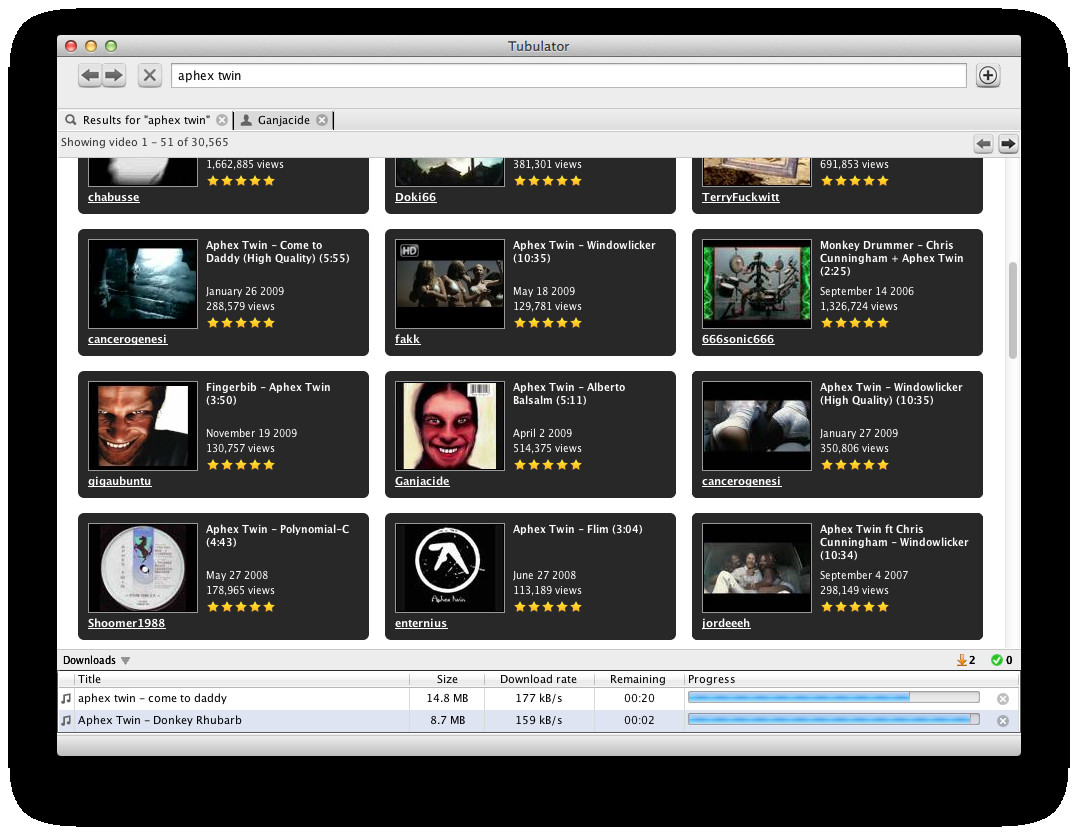This screenshot has height=835, width=1078.
Task: Click the plus button beside search field
Action: (988, 75)
